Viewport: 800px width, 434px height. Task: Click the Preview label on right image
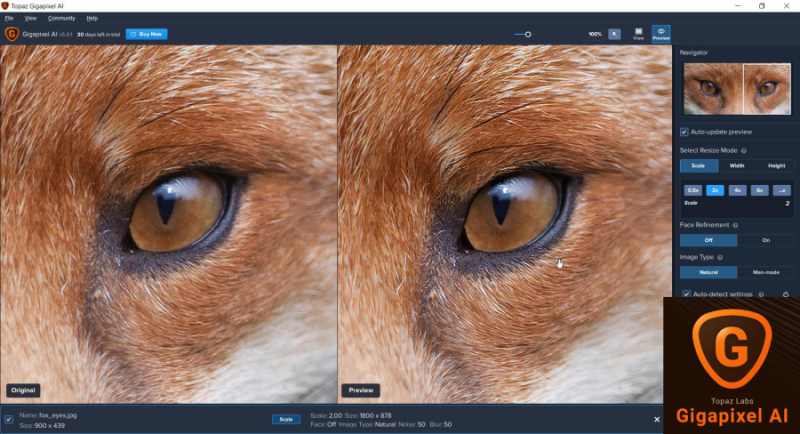[361, 390]
